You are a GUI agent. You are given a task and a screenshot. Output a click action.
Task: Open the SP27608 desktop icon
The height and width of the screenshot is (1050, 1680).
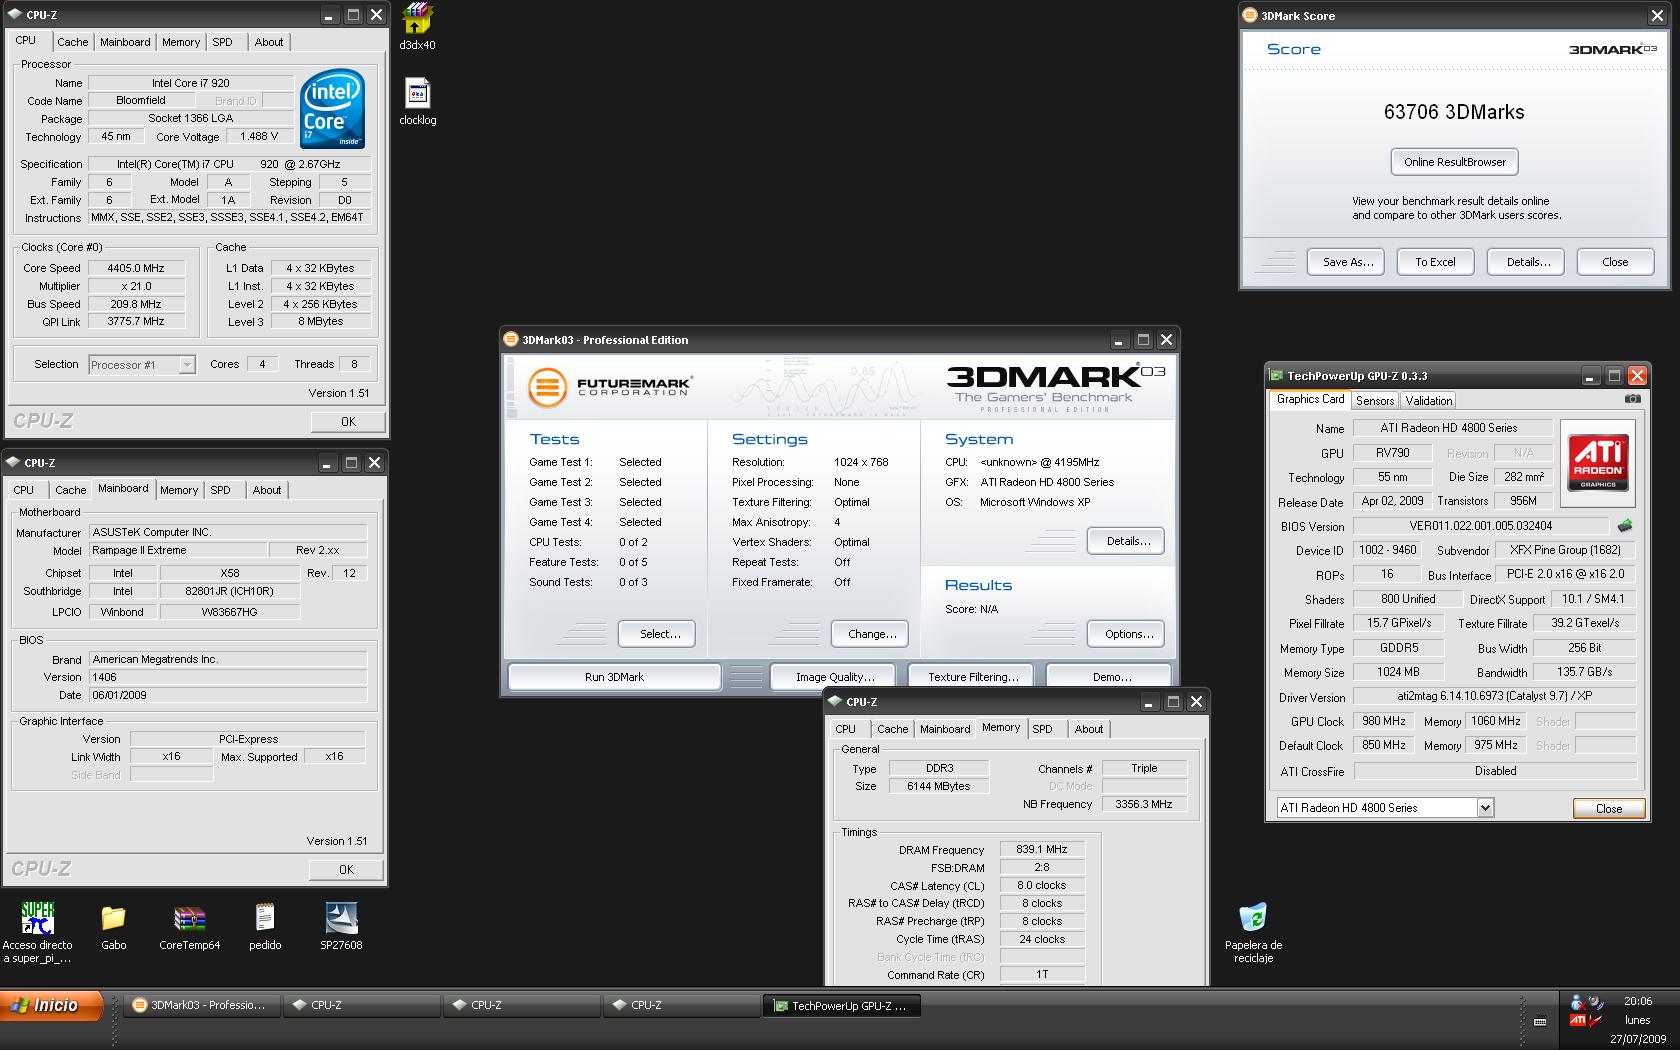pos(341,926)
